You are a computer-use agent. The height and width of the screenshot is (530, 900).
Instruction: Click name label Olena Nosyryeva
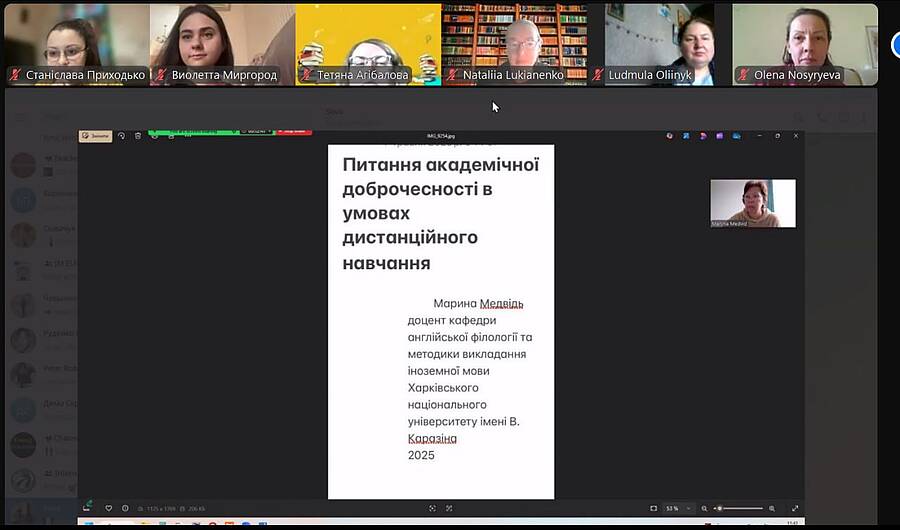pos(797,75)
